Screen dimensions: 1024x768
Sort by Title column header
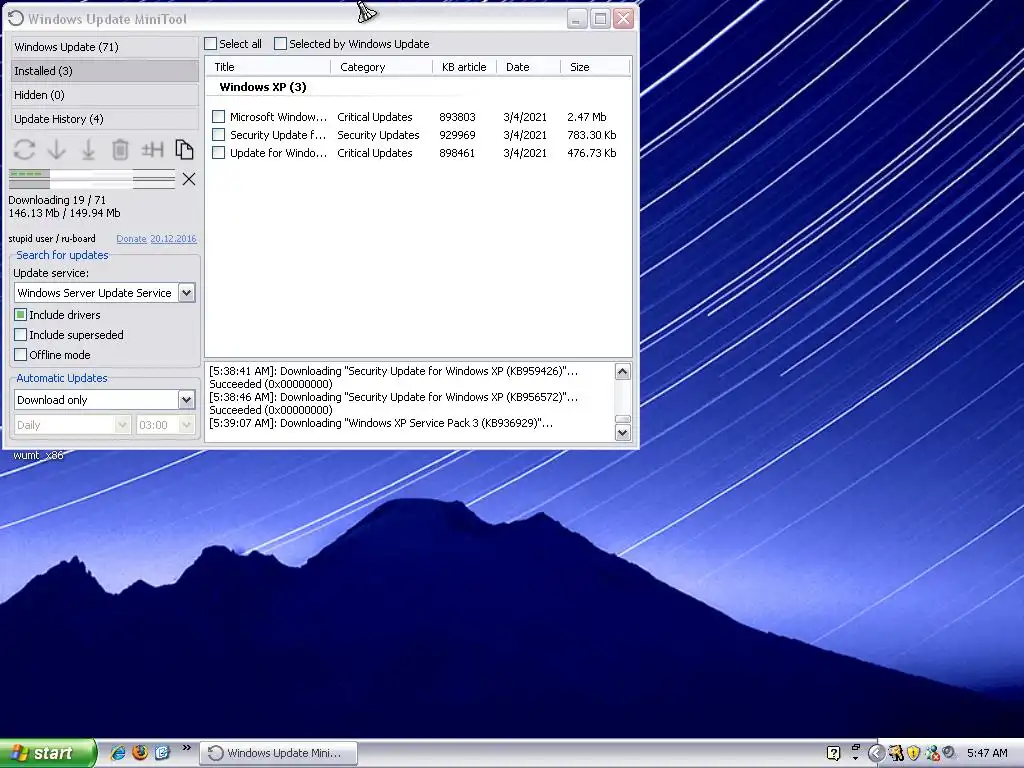click(268, 67)
